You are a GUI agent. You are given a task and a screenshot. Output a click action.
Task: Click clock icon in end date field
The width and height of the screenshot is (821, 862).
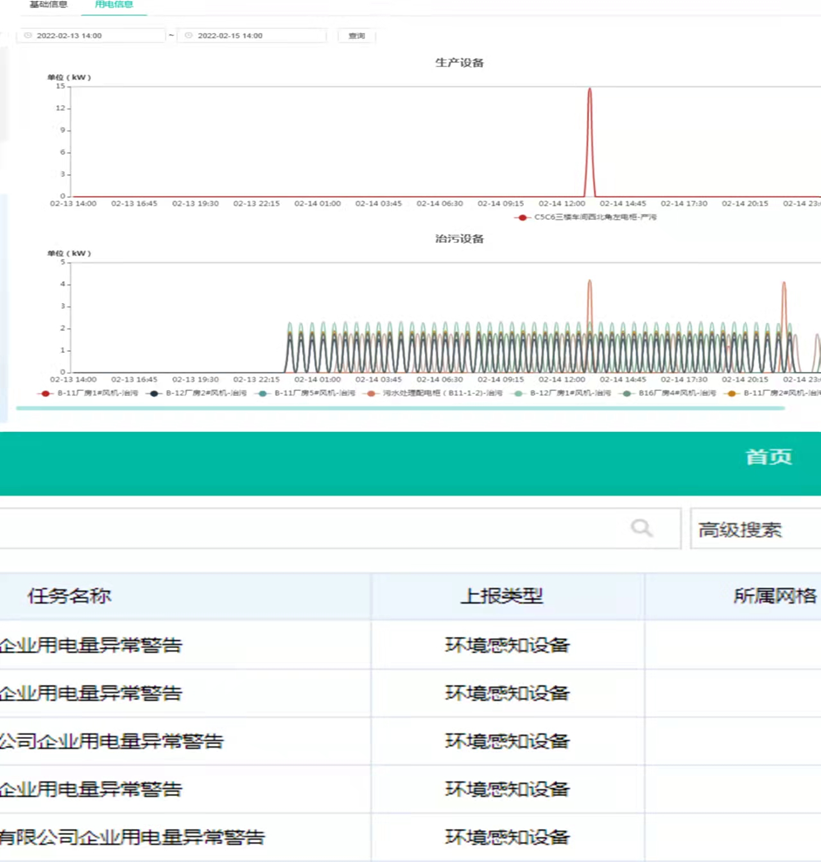click(189, 36)
